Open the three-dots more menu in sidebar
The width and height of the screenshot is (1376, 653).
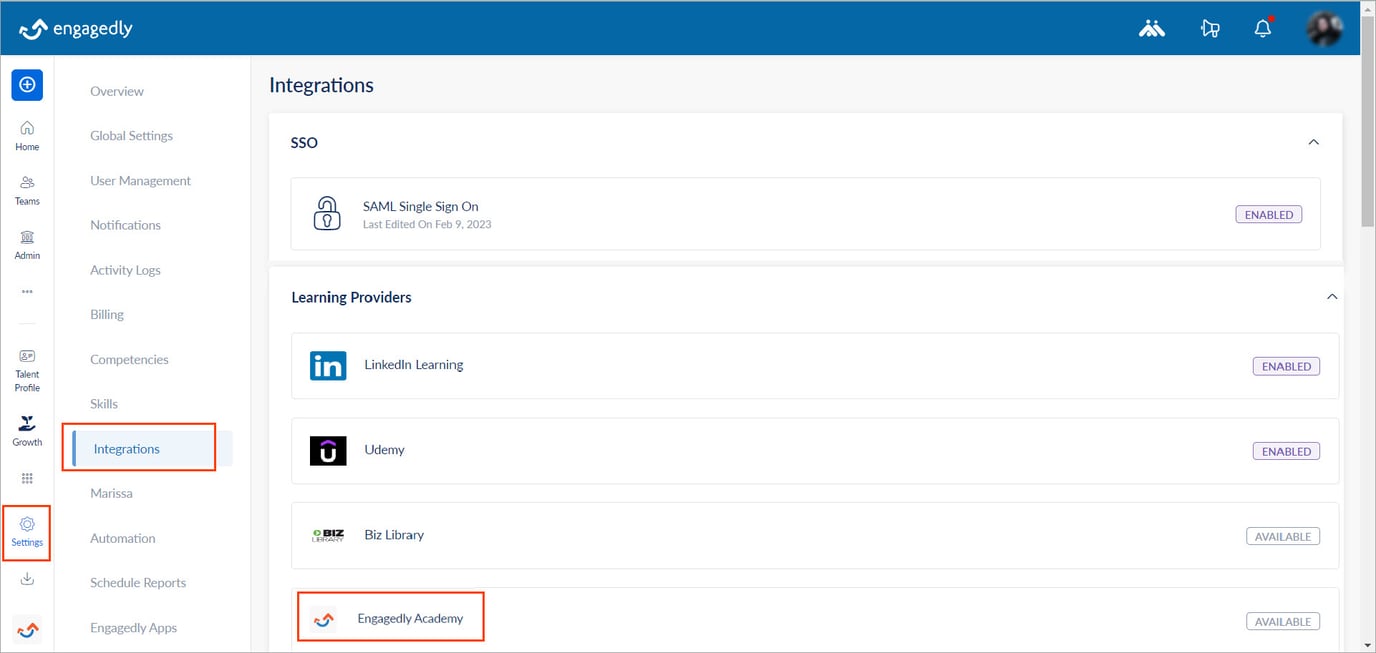[27, 291]
